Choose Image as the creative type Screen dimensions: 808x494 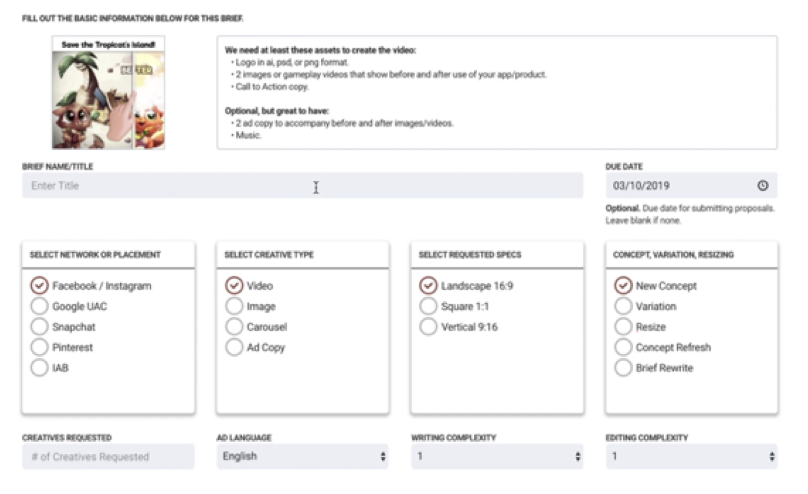pyautogui.click(x=234, y=306)
